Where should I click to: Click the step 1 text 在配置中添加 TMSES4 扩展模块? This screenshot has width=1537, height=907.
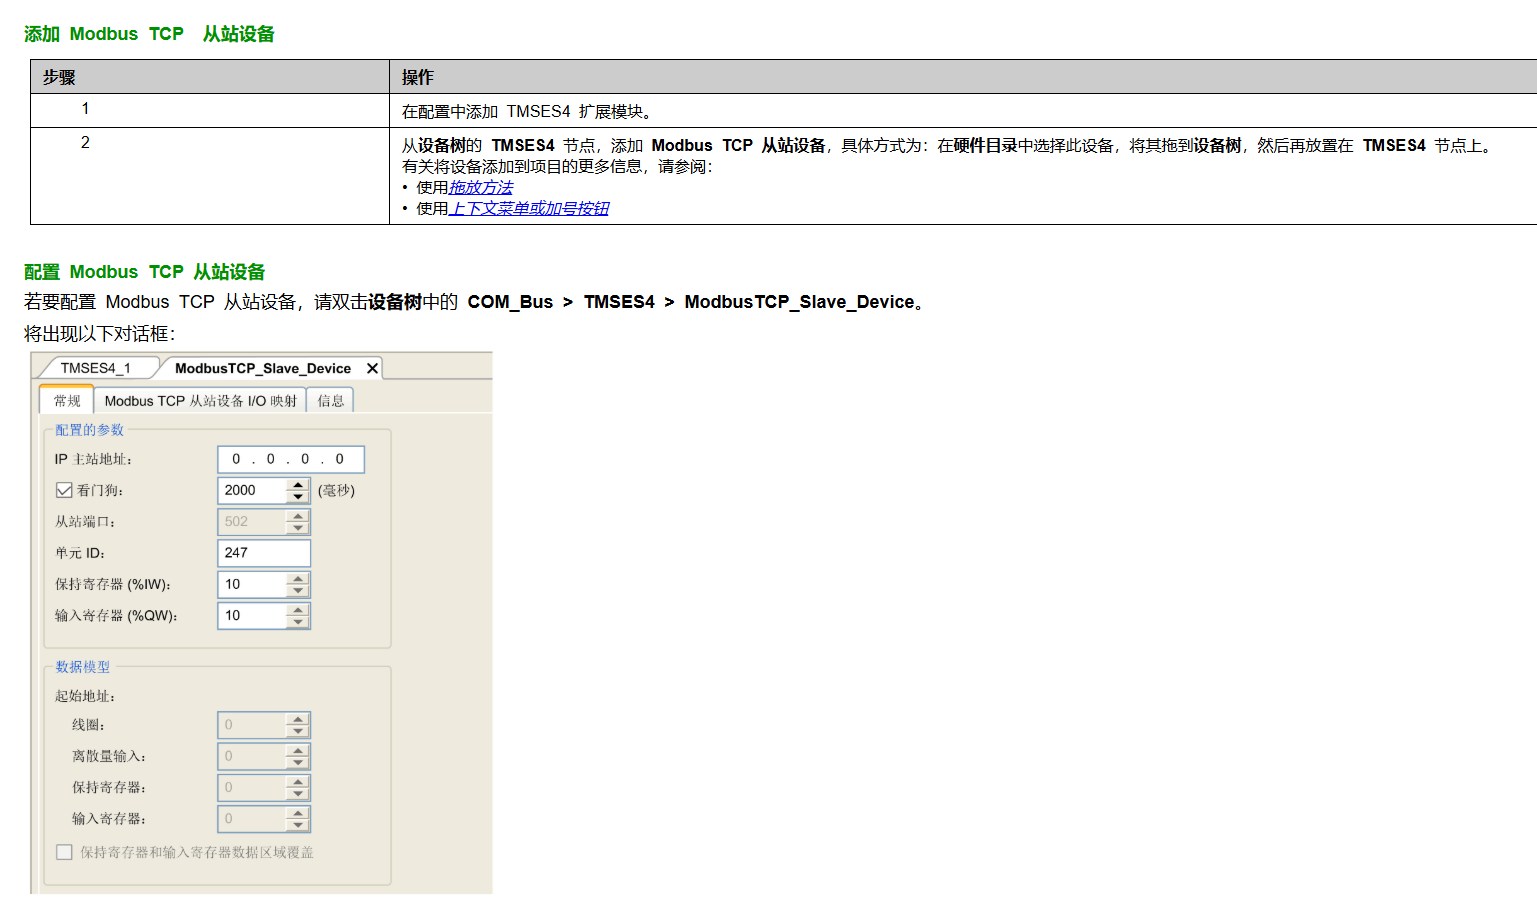coord(526,111)
